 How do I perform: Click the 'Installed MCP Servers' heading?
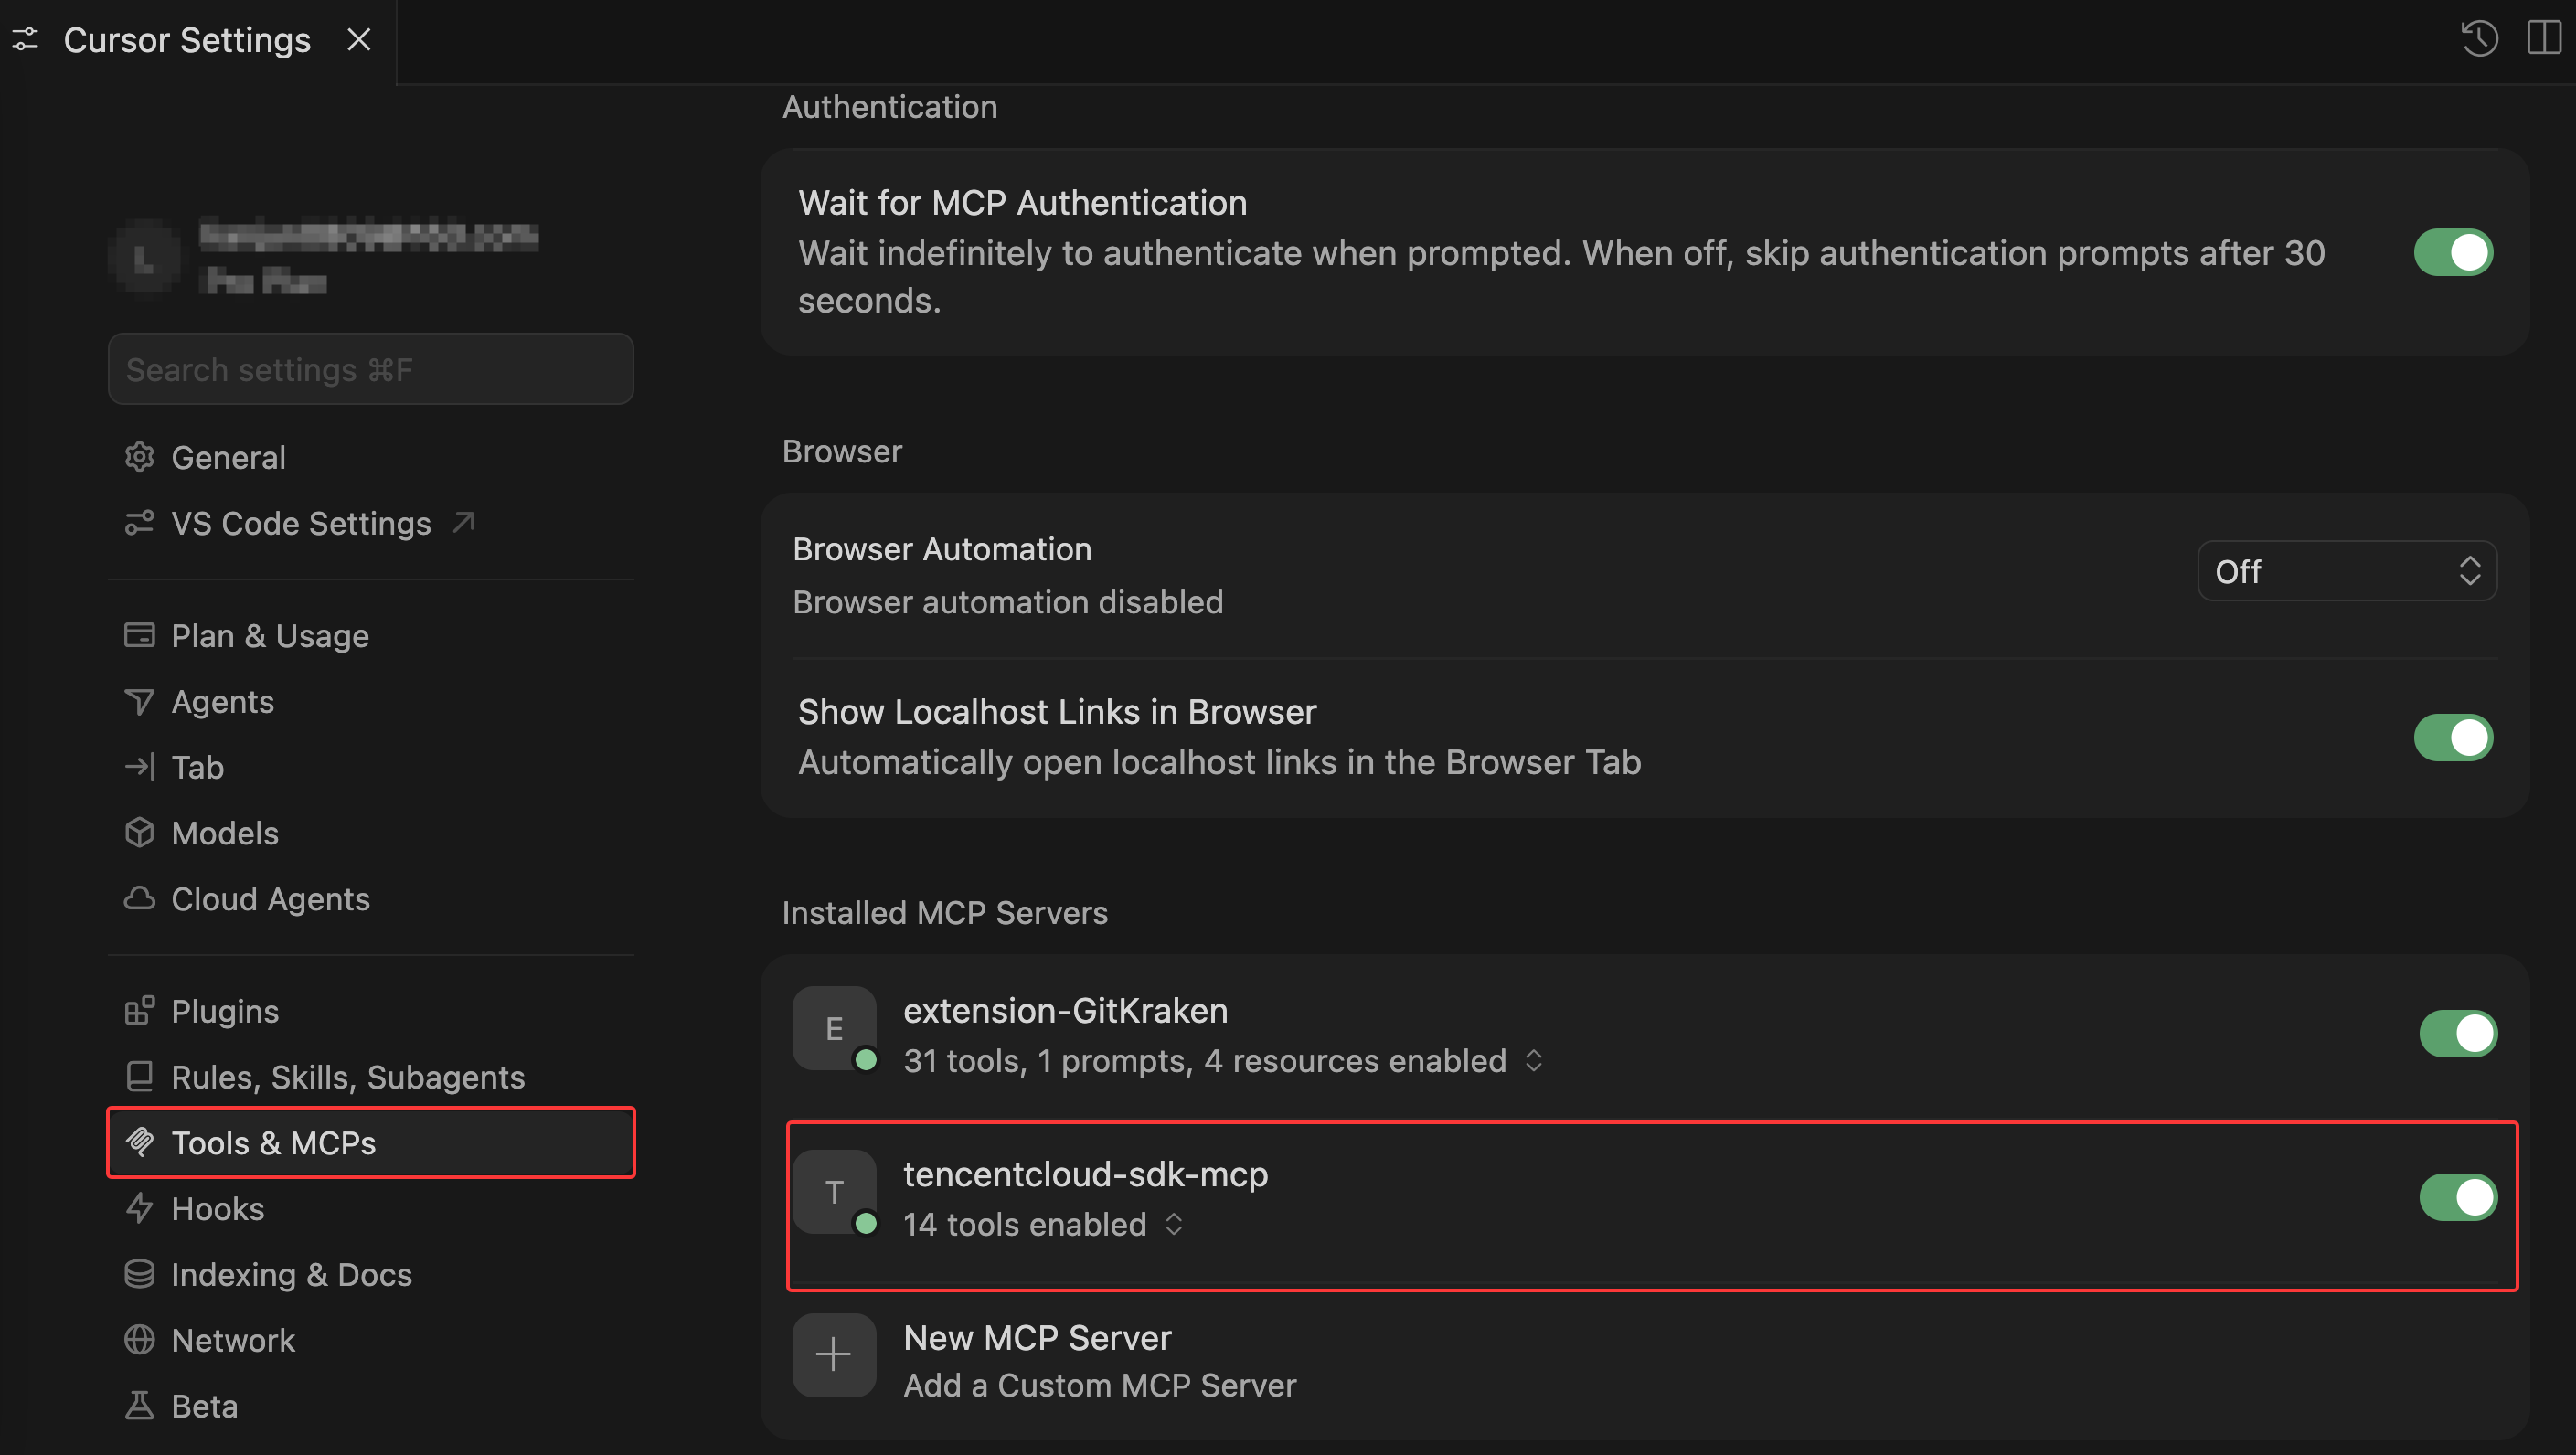pyautogui.click(x=944, y=913)
